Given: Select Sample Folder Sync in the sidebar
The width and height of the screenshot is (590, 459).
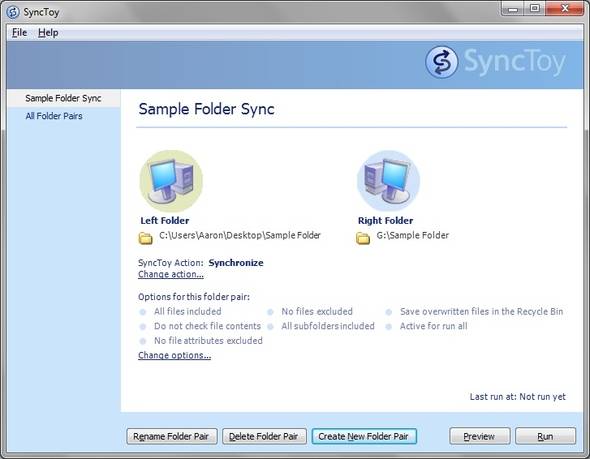Looking at the screenshot, I should [63, 98].
